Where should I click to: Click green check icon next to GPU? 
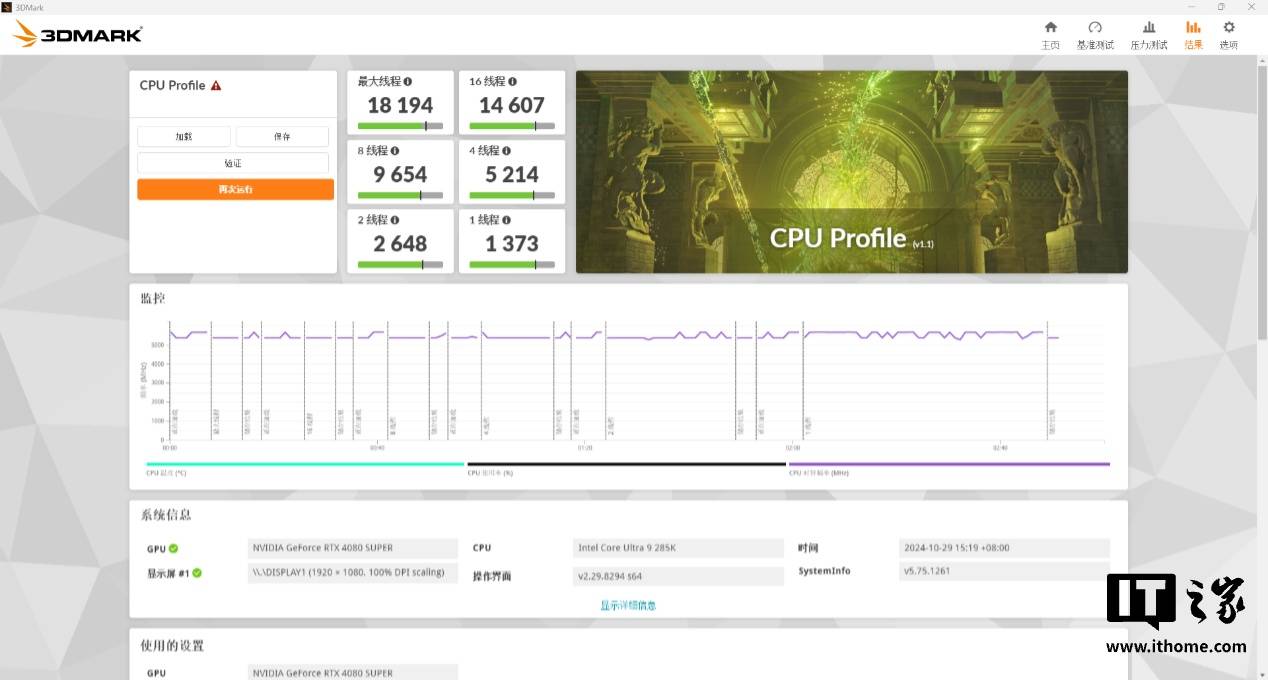174,548
